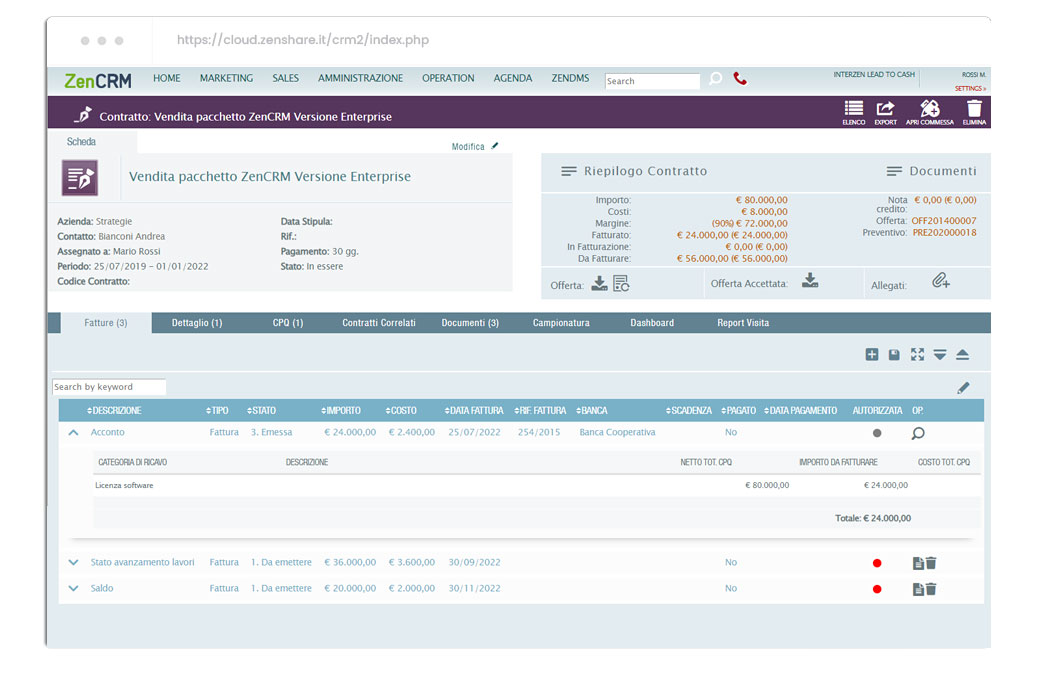Click the Search by keyword field
Screen dimensions: 1039x689
[109, 387]
